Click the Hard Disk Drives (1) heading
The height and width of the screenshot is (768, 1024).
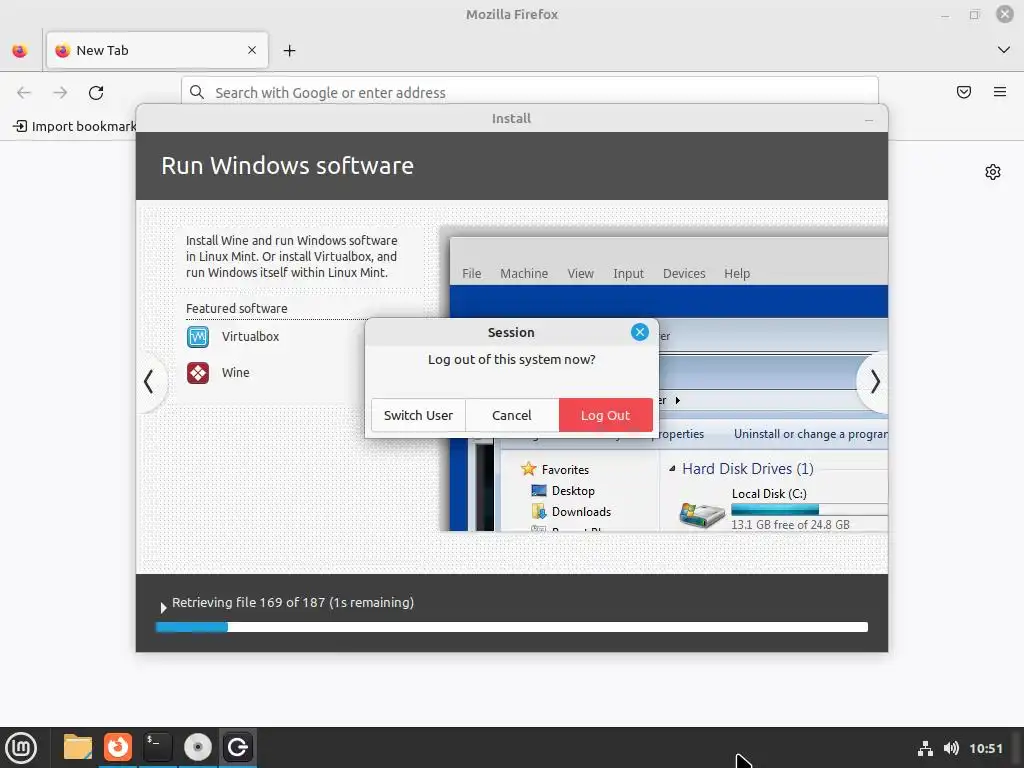coord(748,468)
